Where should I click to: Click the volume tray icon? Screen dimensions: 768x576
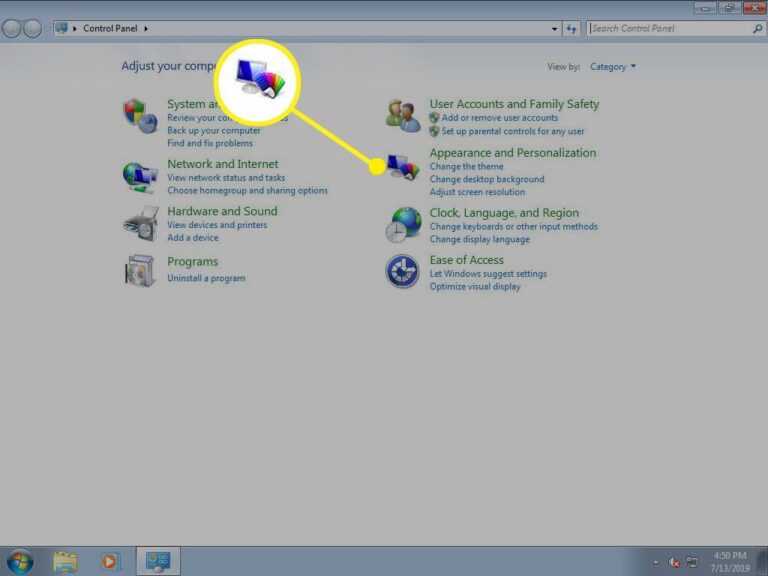(674, 563)
